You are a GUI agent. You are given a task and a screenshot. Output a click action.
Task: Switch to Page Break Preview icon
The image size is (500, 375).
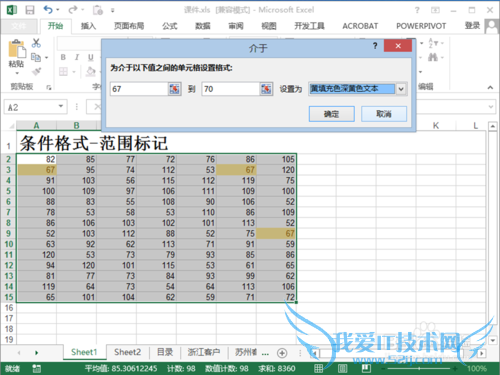point(366,368)
